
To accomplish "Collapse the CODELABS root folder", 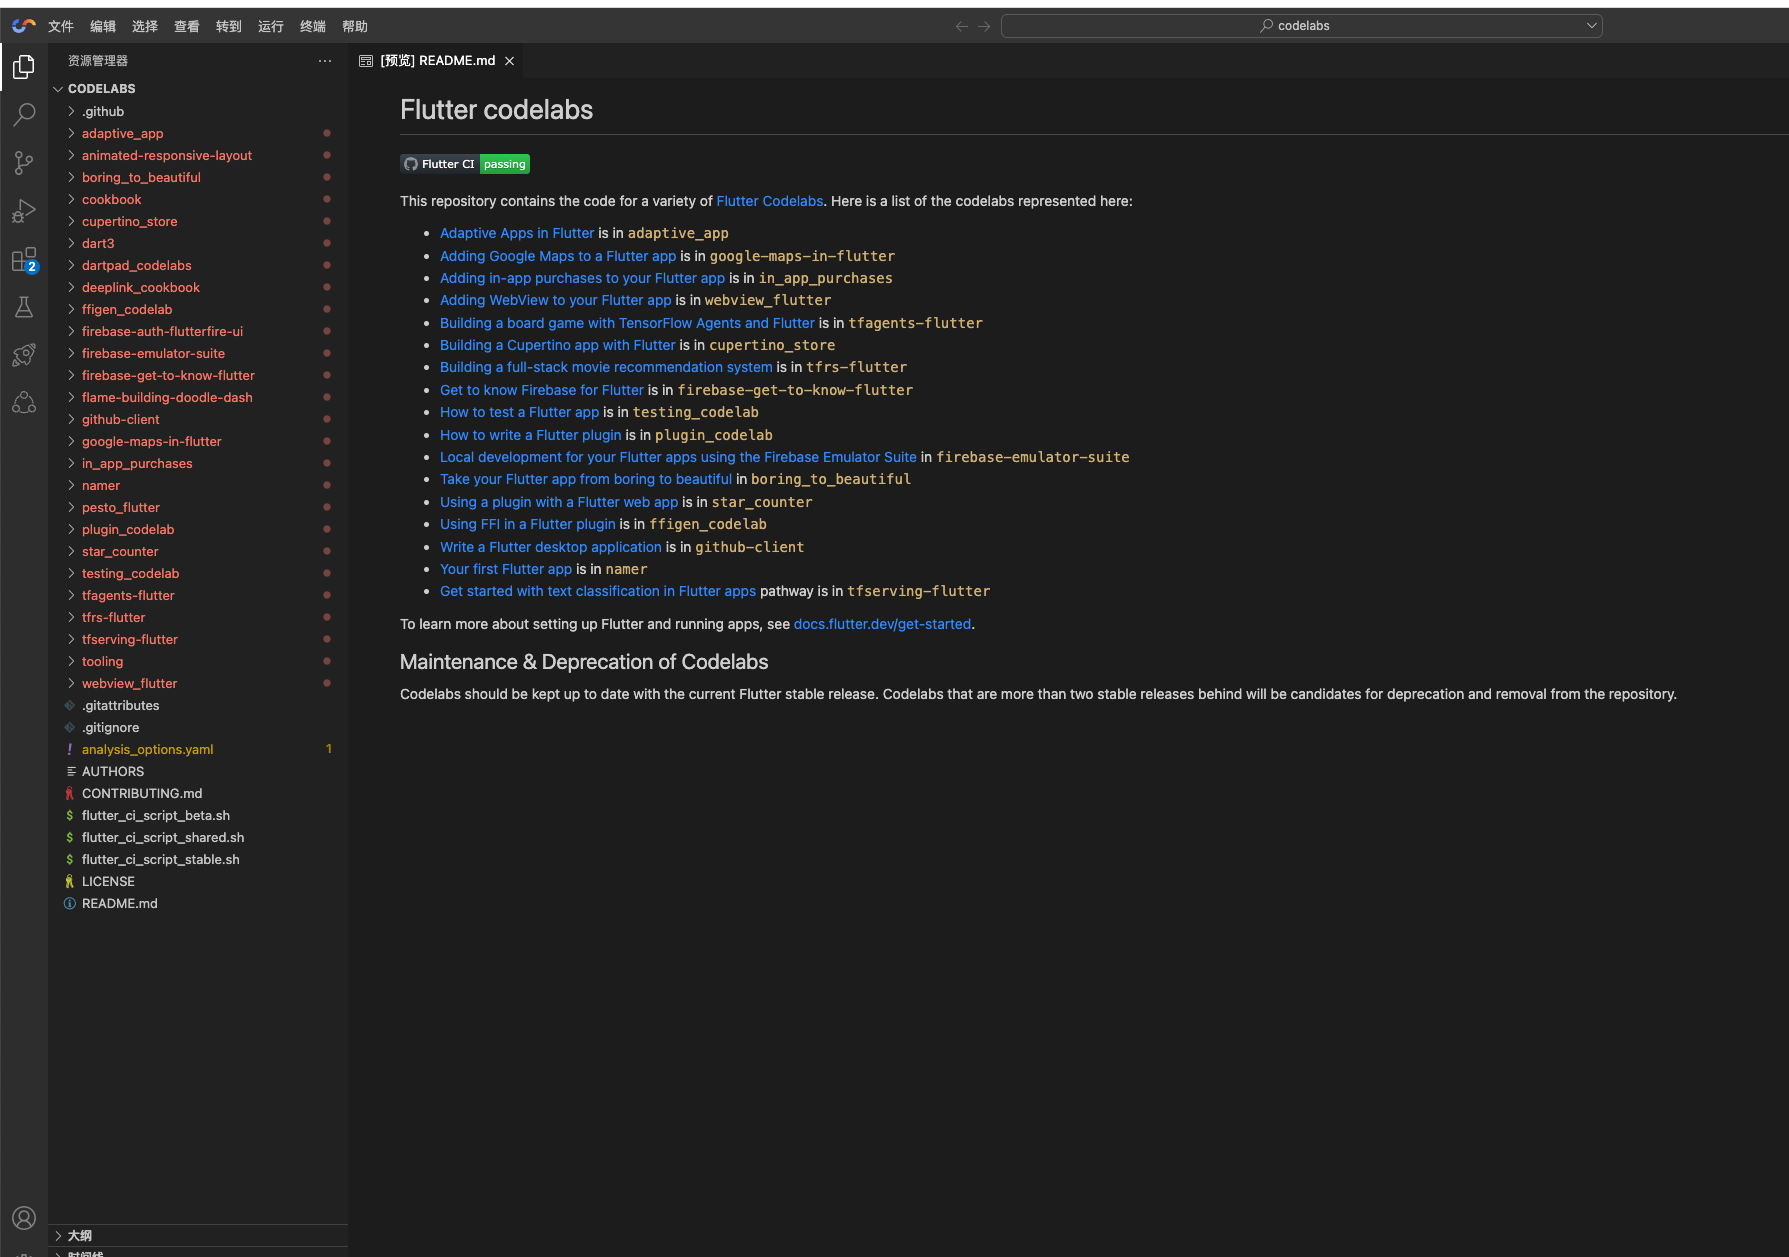I will 198,89.
